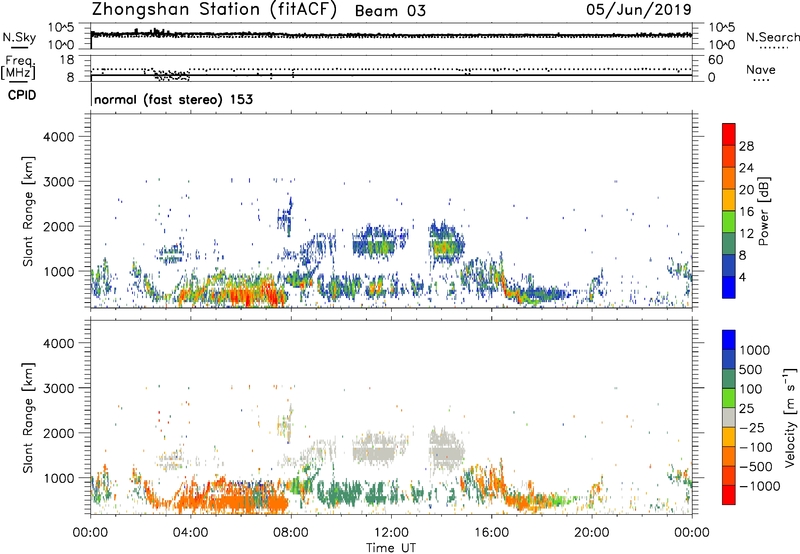This screenshot has height=554, width=800.
Task: Click the Time UT axis label
Action: tap(391, 548)
